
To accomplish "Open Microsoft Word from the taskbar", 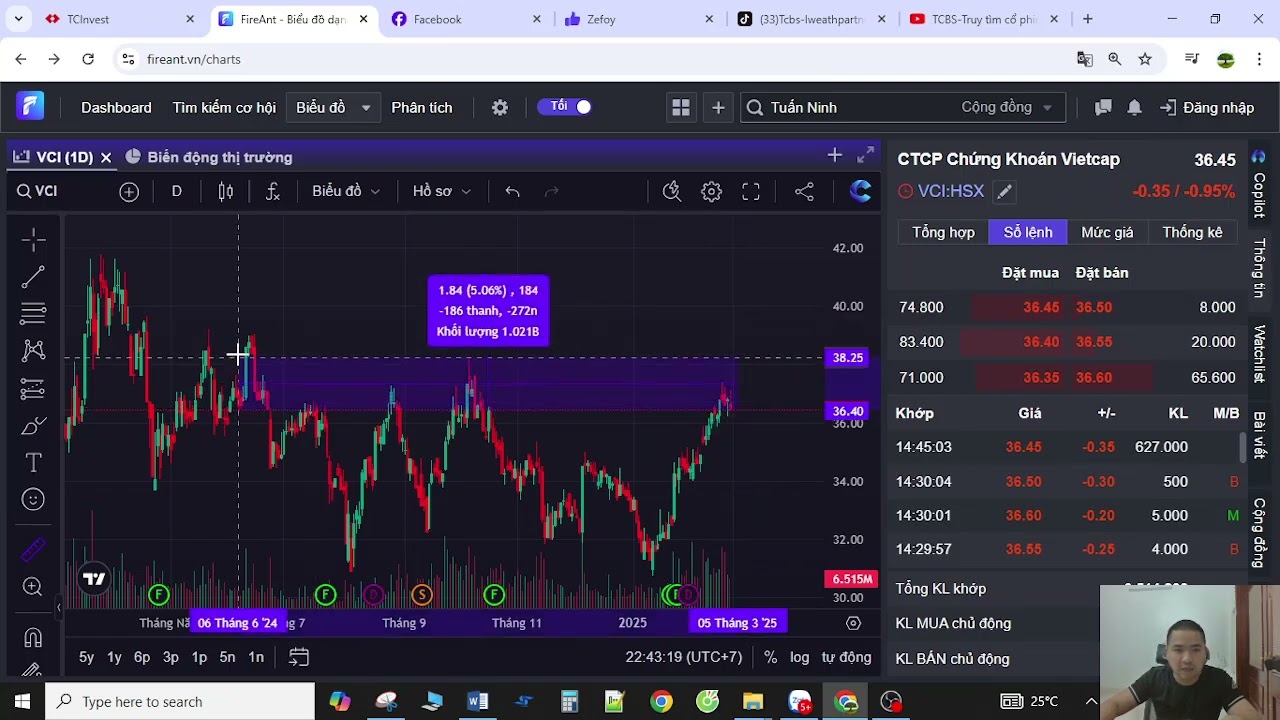I will (477, 701).
